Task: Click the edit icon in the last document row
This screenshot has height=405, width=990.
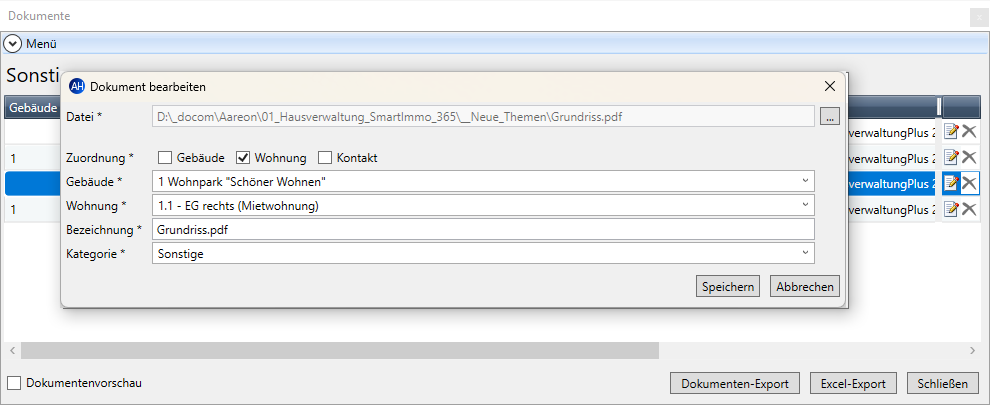Action: click(x=951, y=209)
